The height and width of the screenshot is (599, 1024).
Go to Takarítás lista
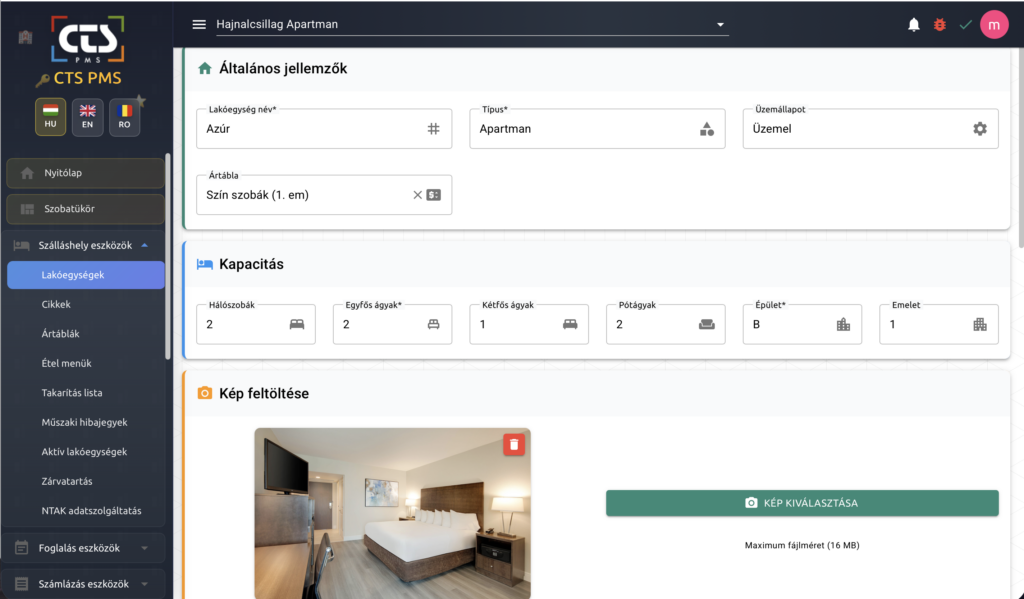point(72,393)
